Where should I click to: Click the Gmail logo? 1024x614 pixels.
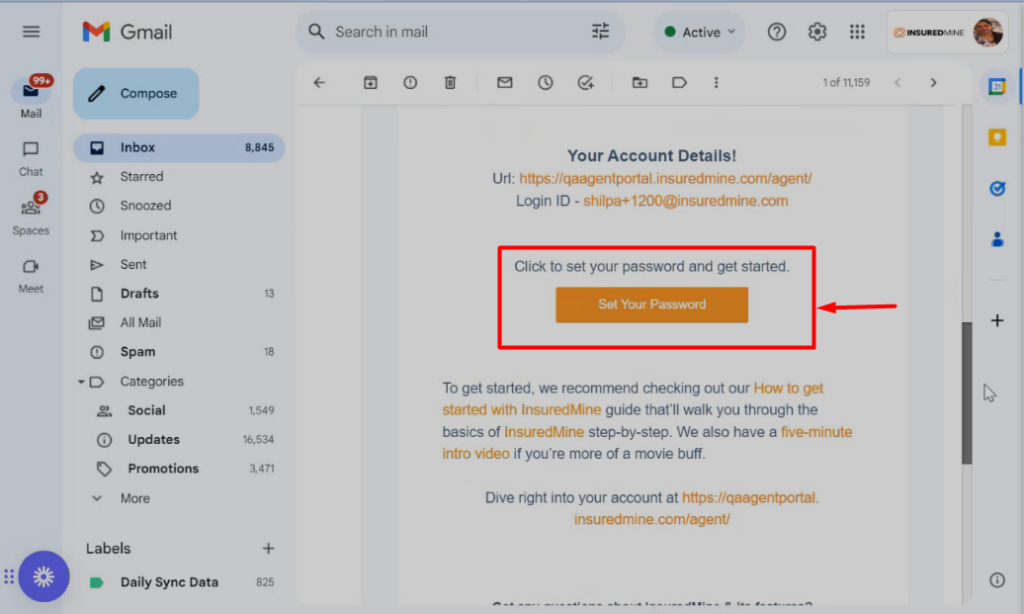coord(127,31)
